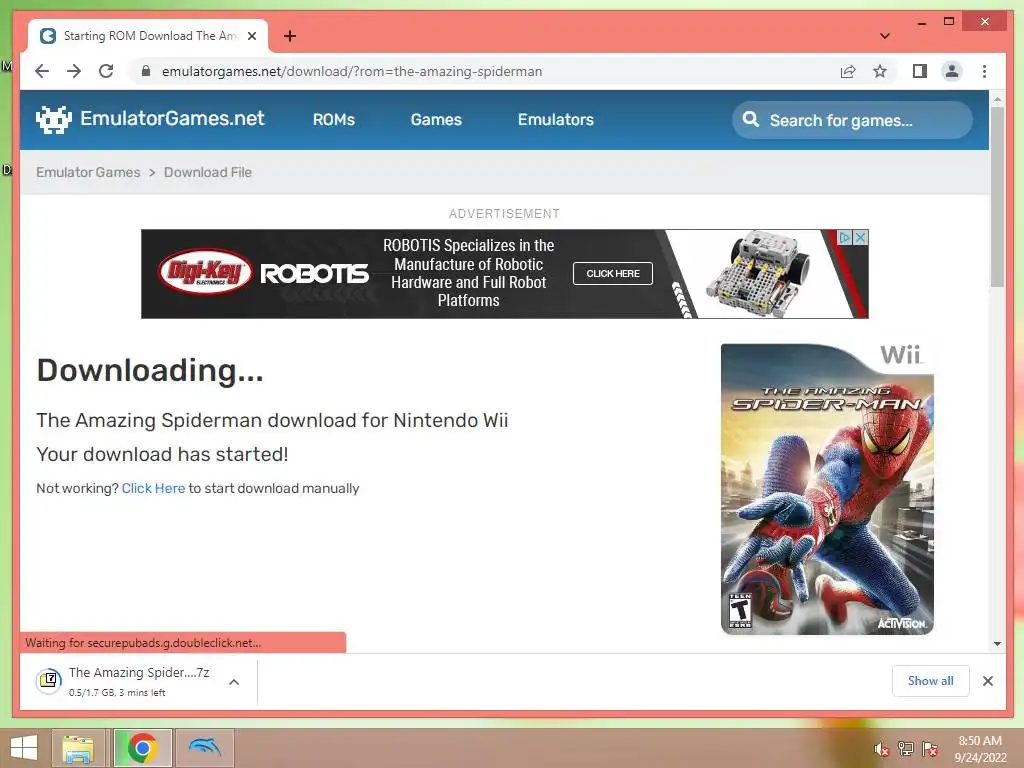Open a new tab with the plus button
The image size is (1024, 768).
290,36
